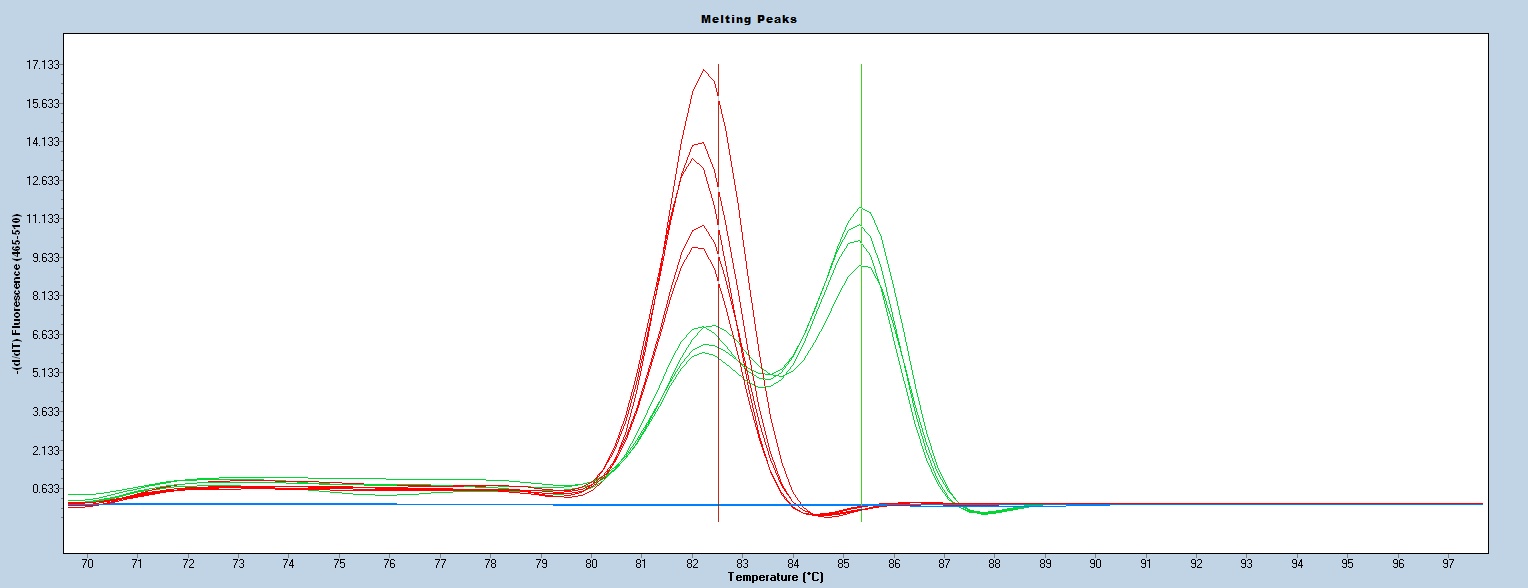Click the 97 tick on temperature axis
Screen dimensions: 1528x588
[1448, 564]
